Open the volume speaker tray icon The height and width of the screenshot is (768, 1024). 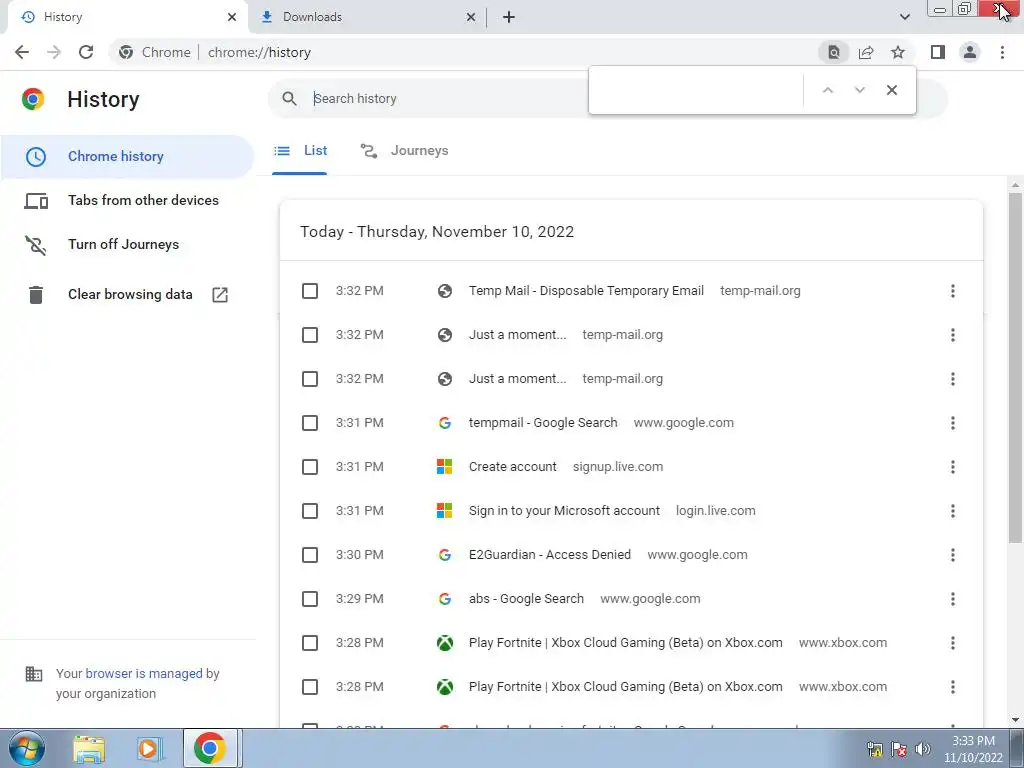click(922, 749)
